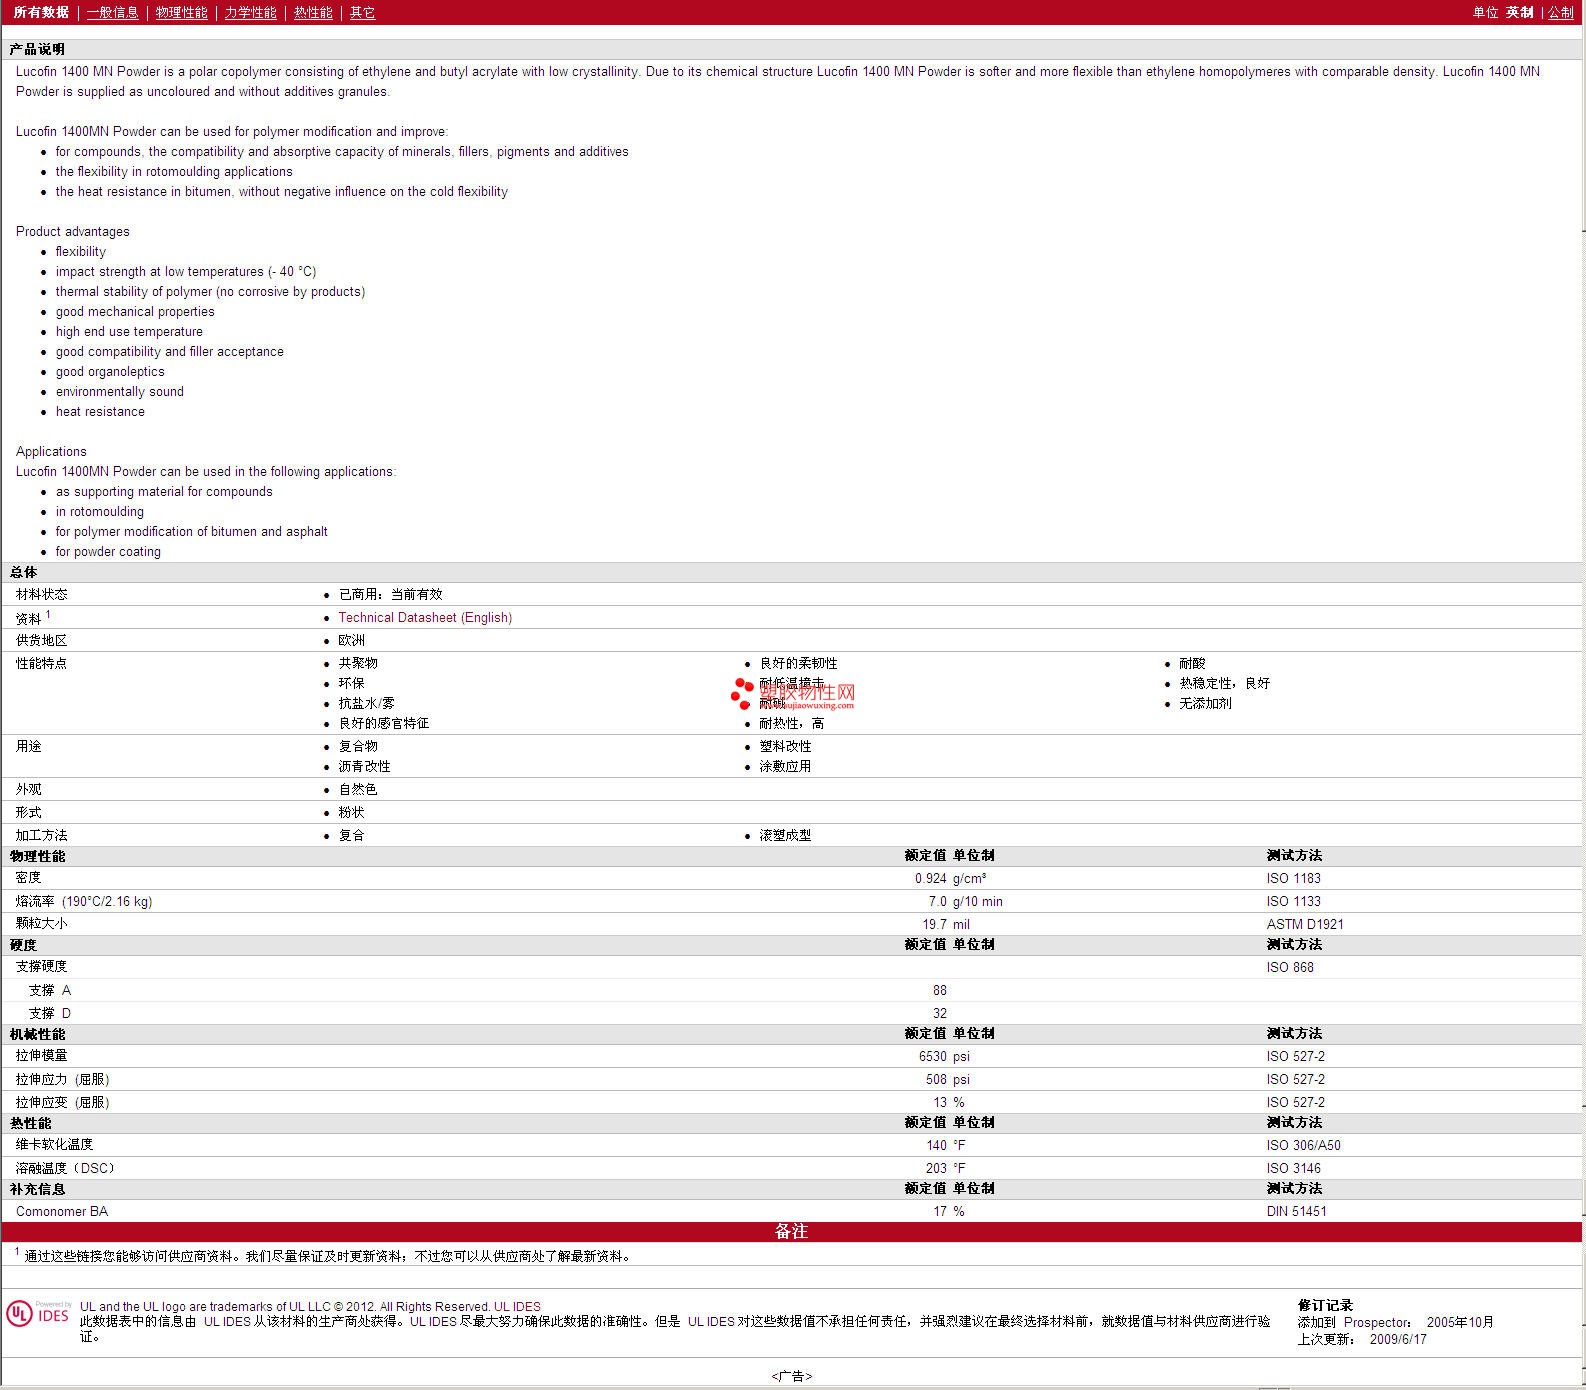Click the DIN 51451 test method
This screenshot has height=1390, width=1586.
[x=1296, y=1211]
